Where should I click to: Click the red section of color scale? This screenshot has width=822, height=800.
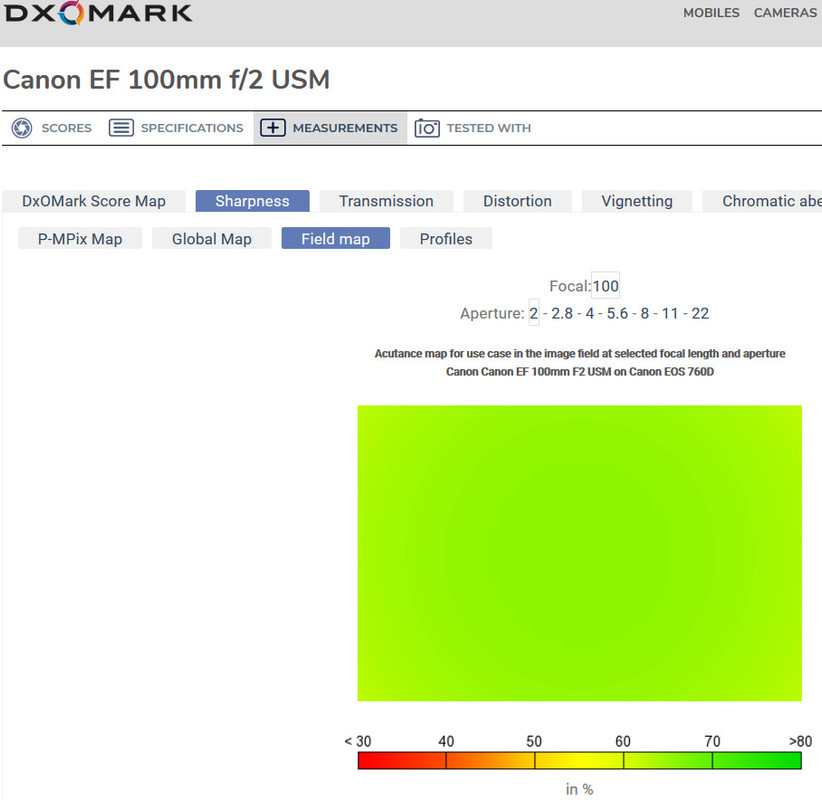(402, 761)
